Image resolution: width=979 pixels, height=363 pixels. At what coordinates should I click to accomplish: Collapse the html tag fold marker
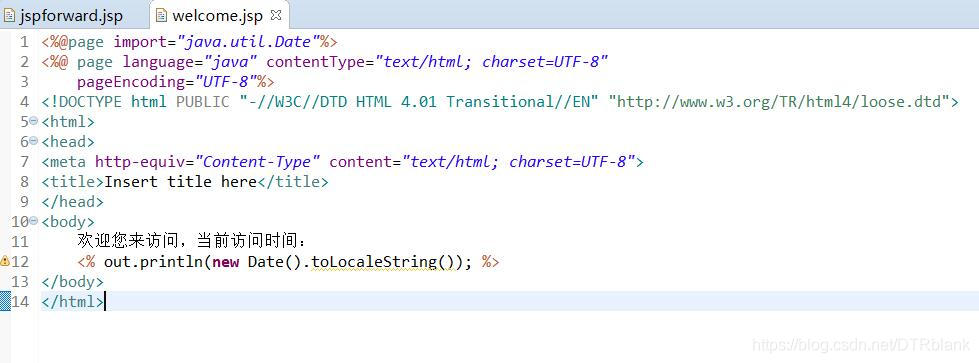pos(34,121)
